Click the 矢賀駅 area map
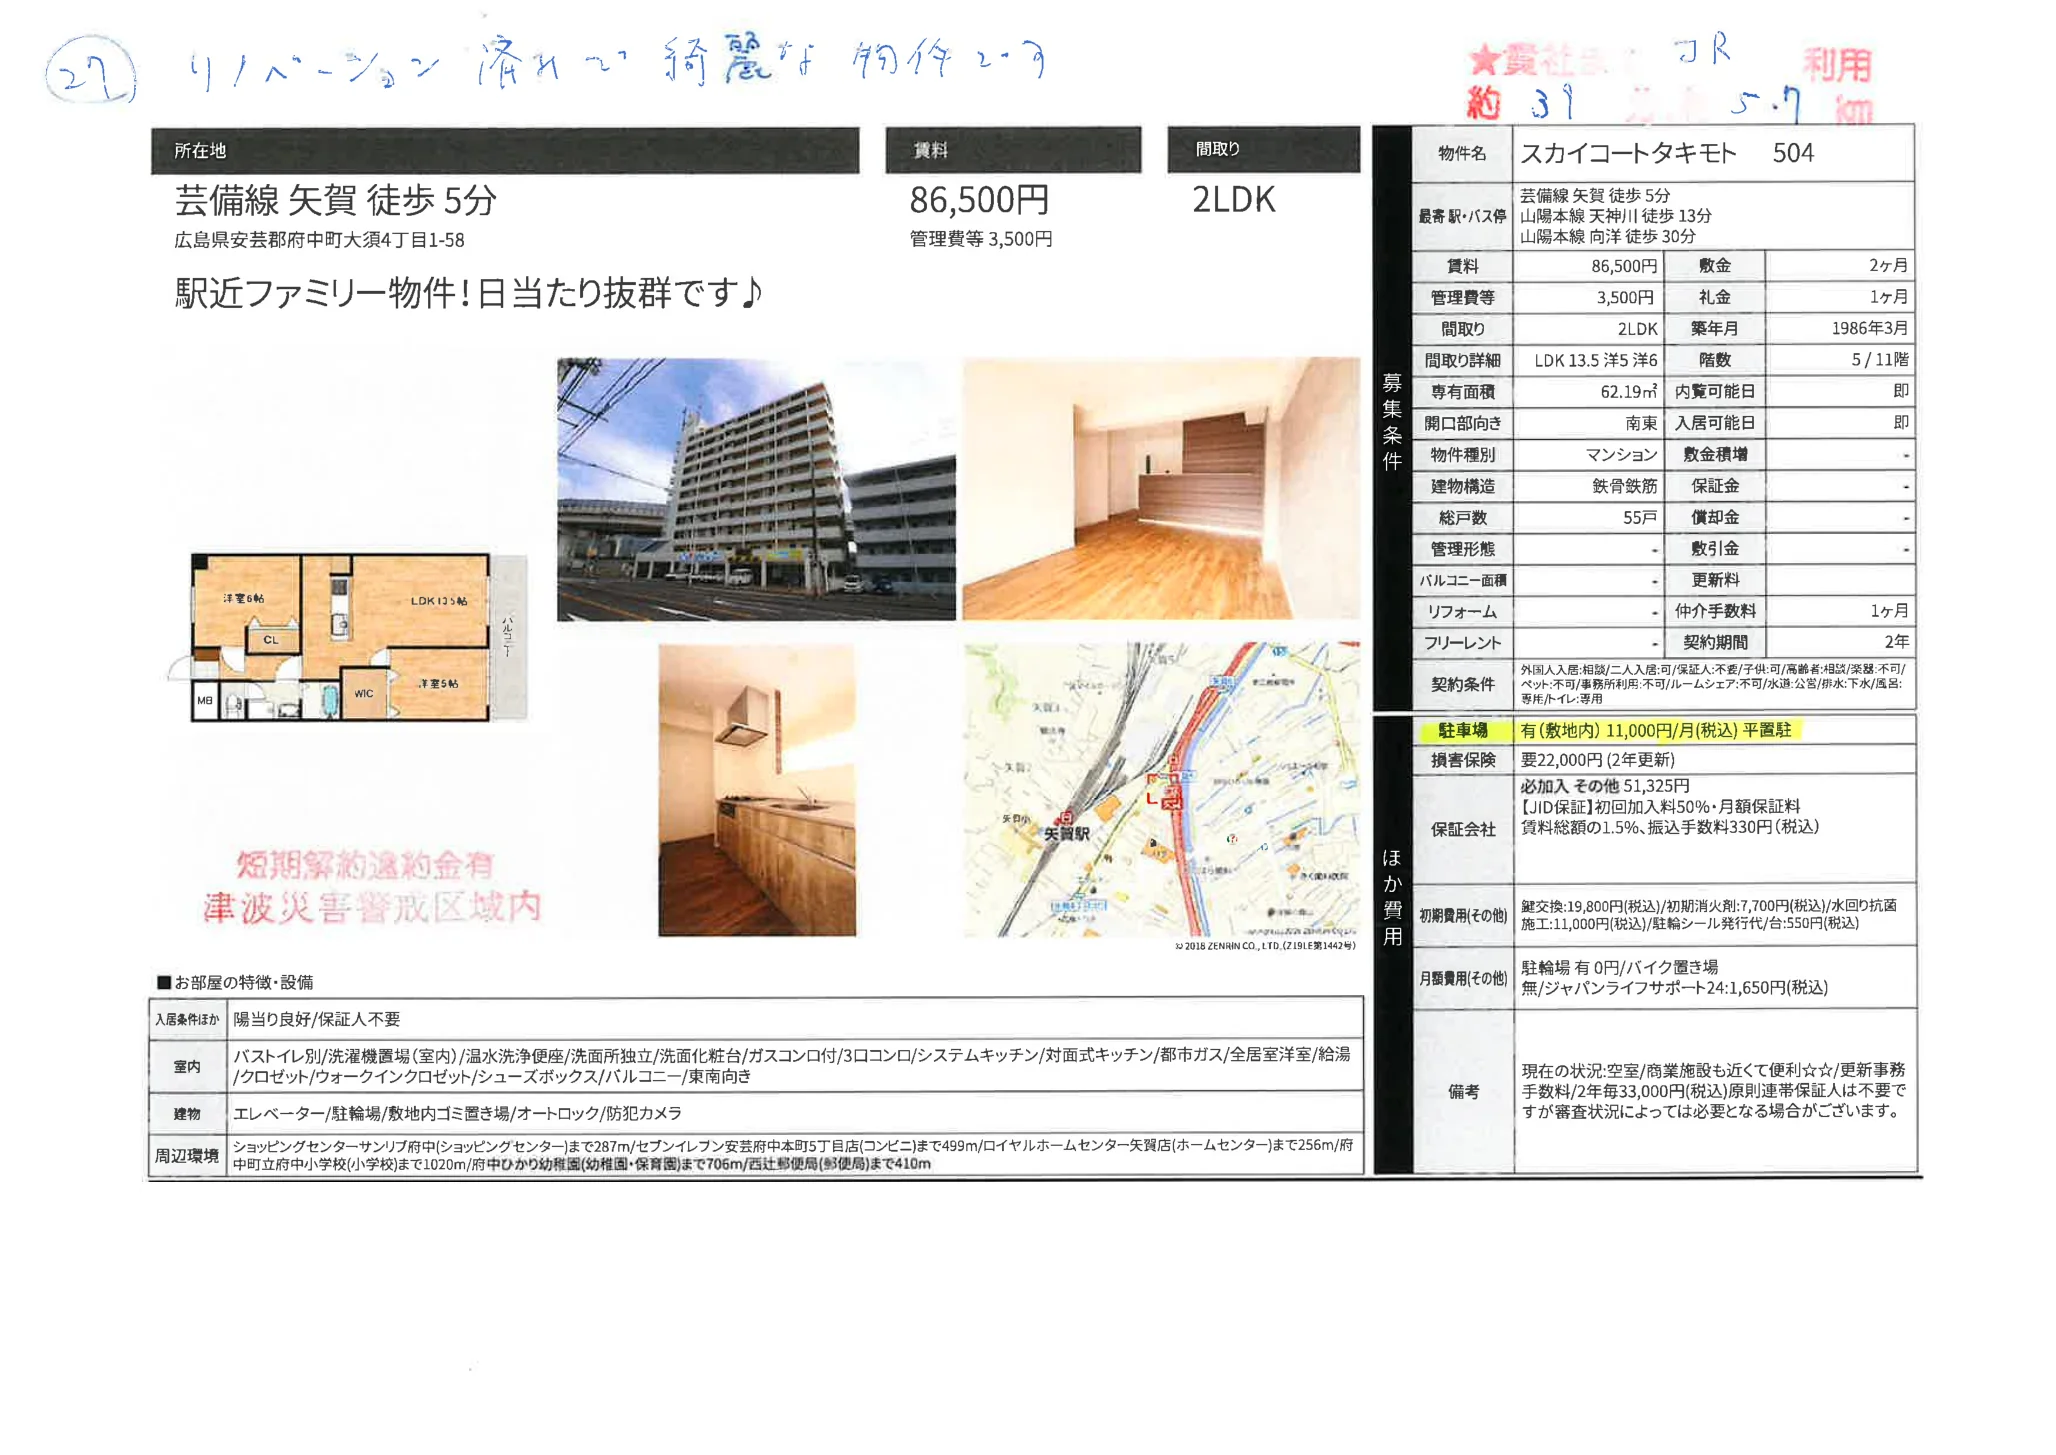The width and height of the screenshot is (2056, 1455). click(1162, 790)
